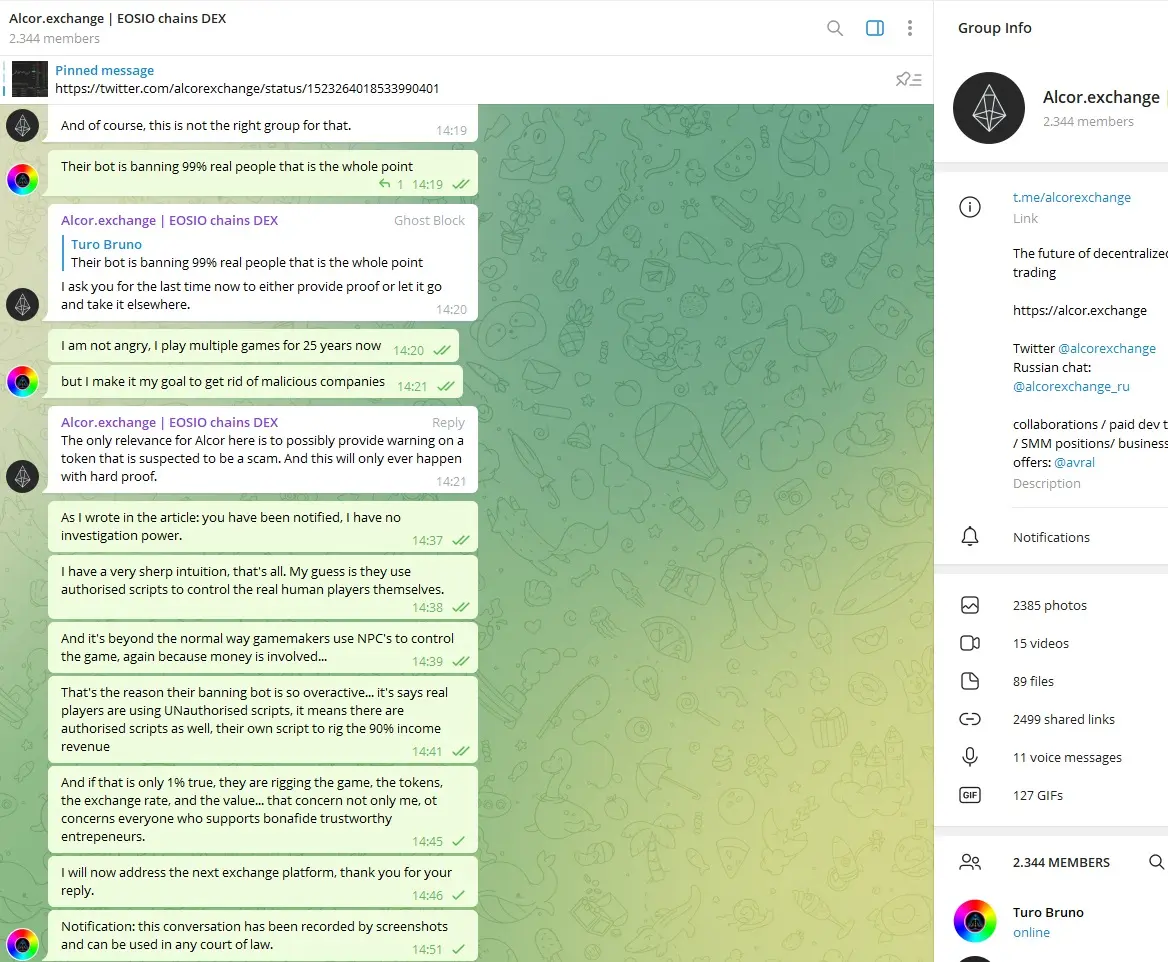Click message 'And it's beyond the normal way gamemakers'
The image size is (1168, 962).
click(262, 648)
